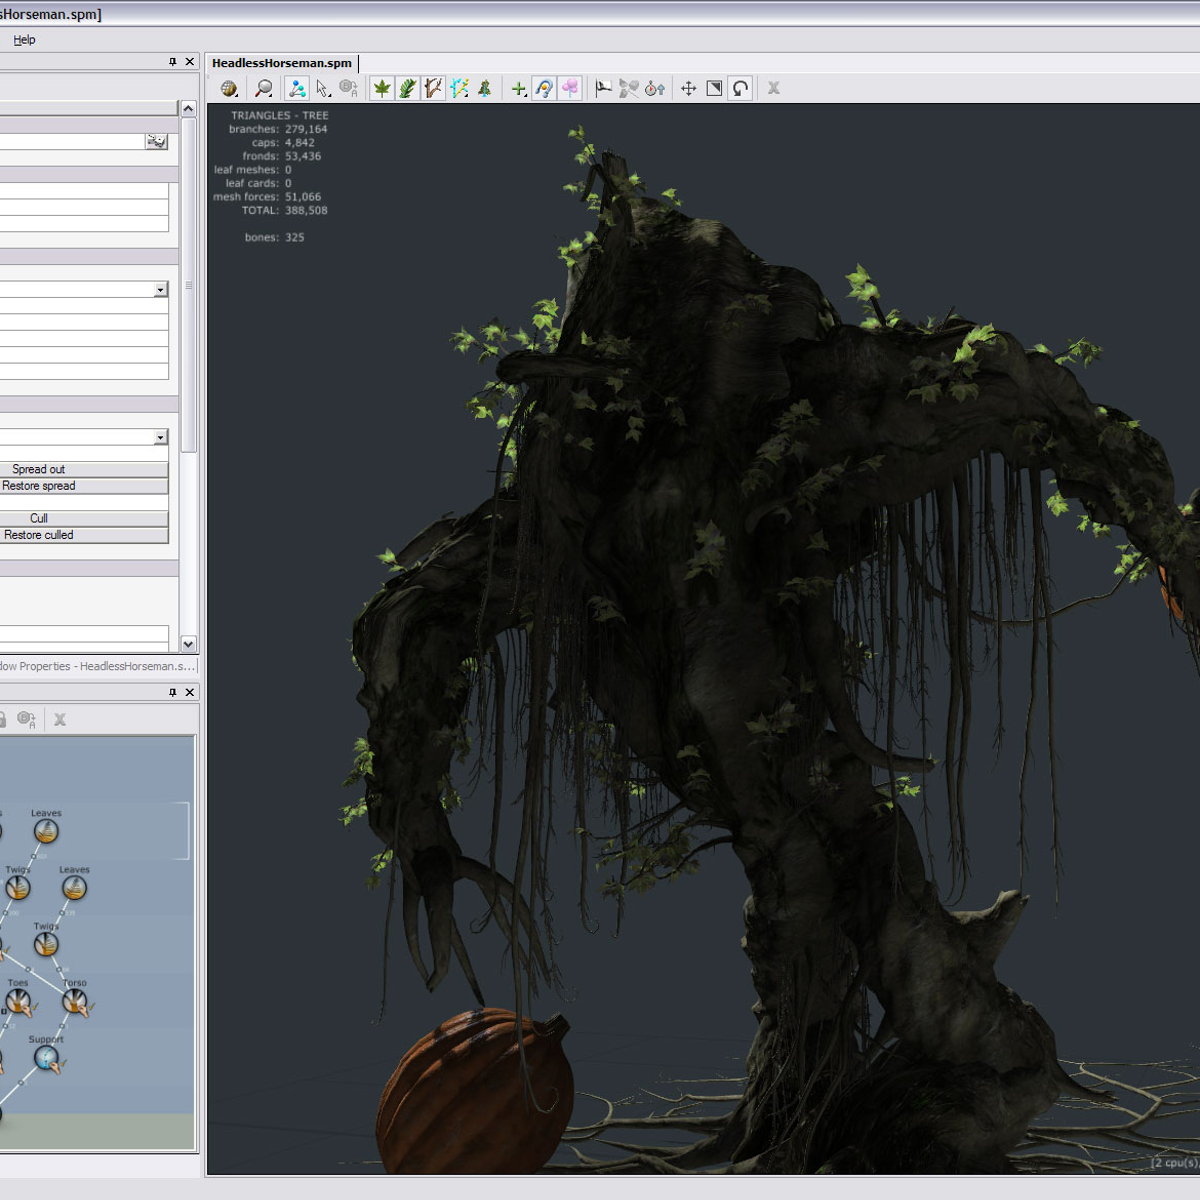Select the Leaves node right of Twigs
The width and height of the screenshot is (1200, 1200).
point(74,887)
